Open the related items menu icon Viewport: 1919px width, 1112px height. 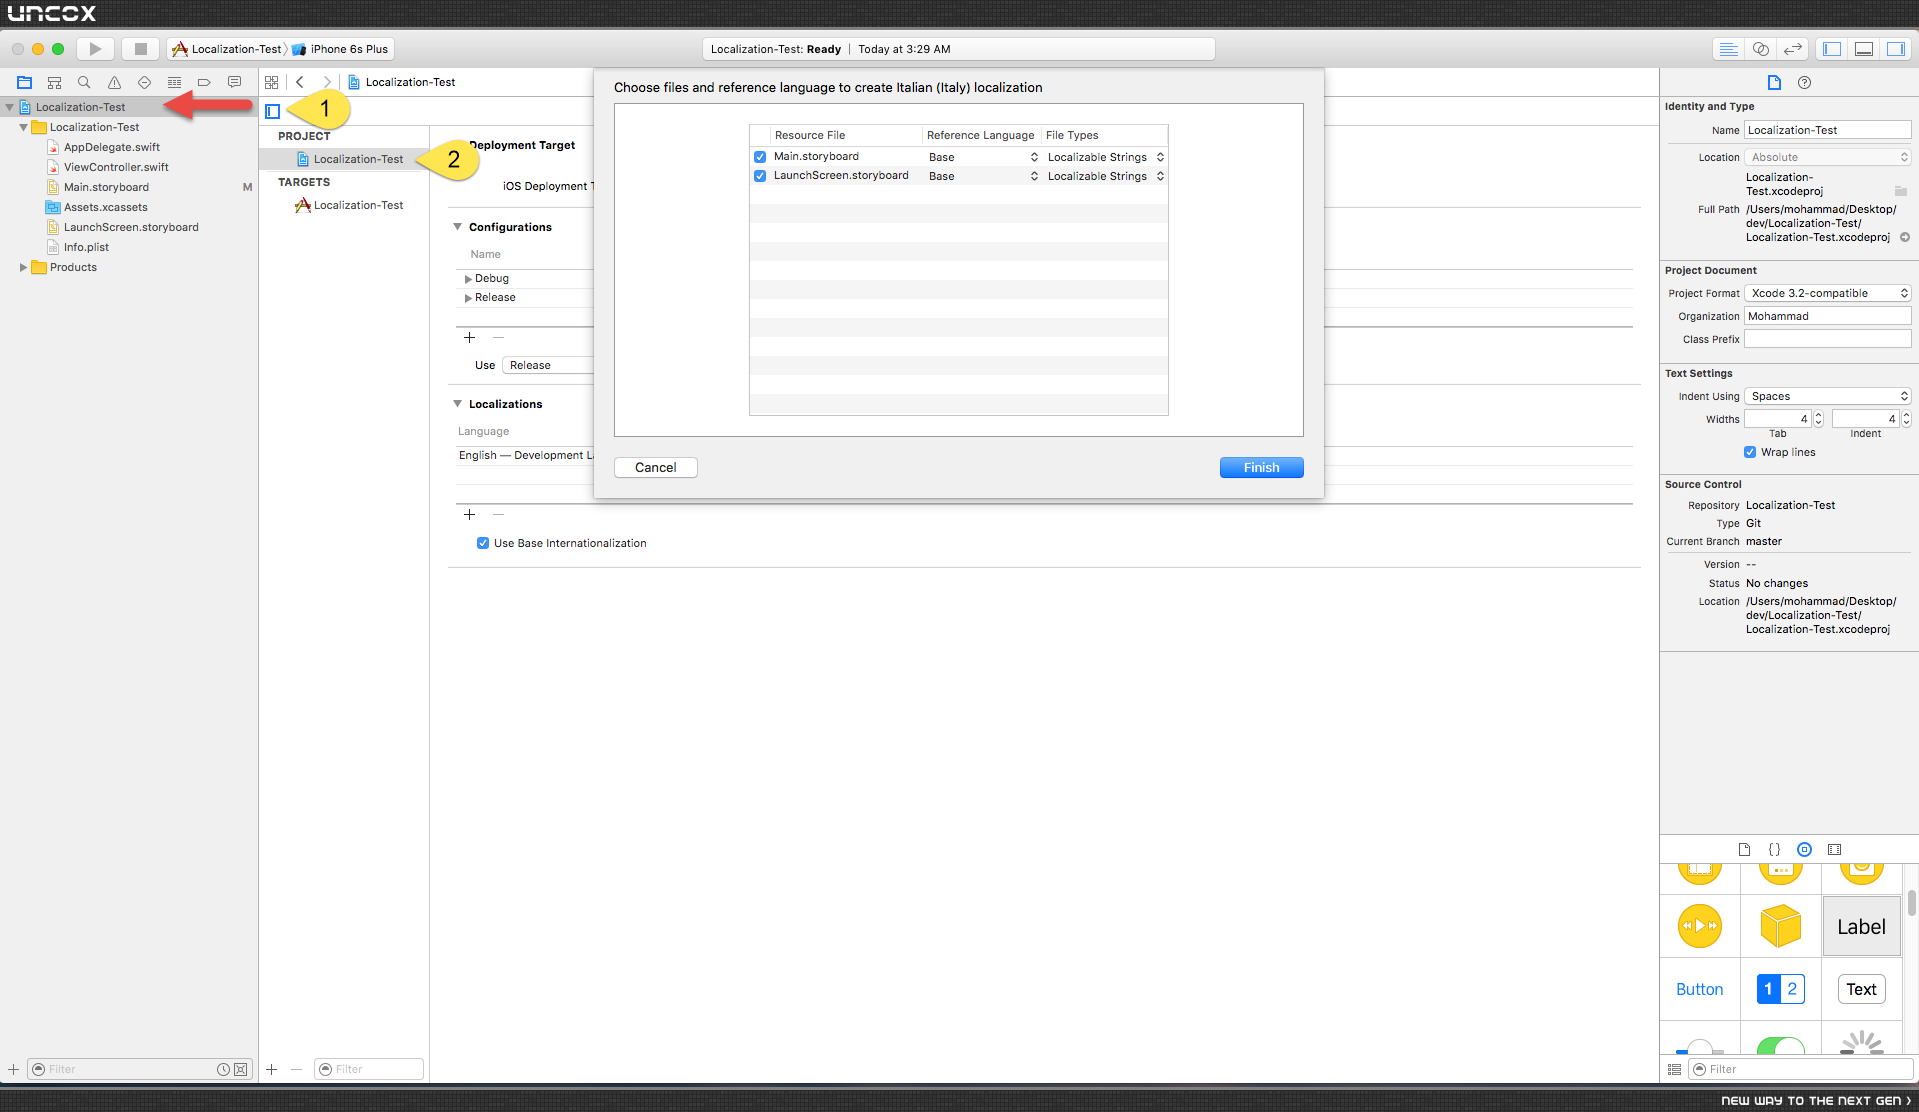click(x=271, y=82)
